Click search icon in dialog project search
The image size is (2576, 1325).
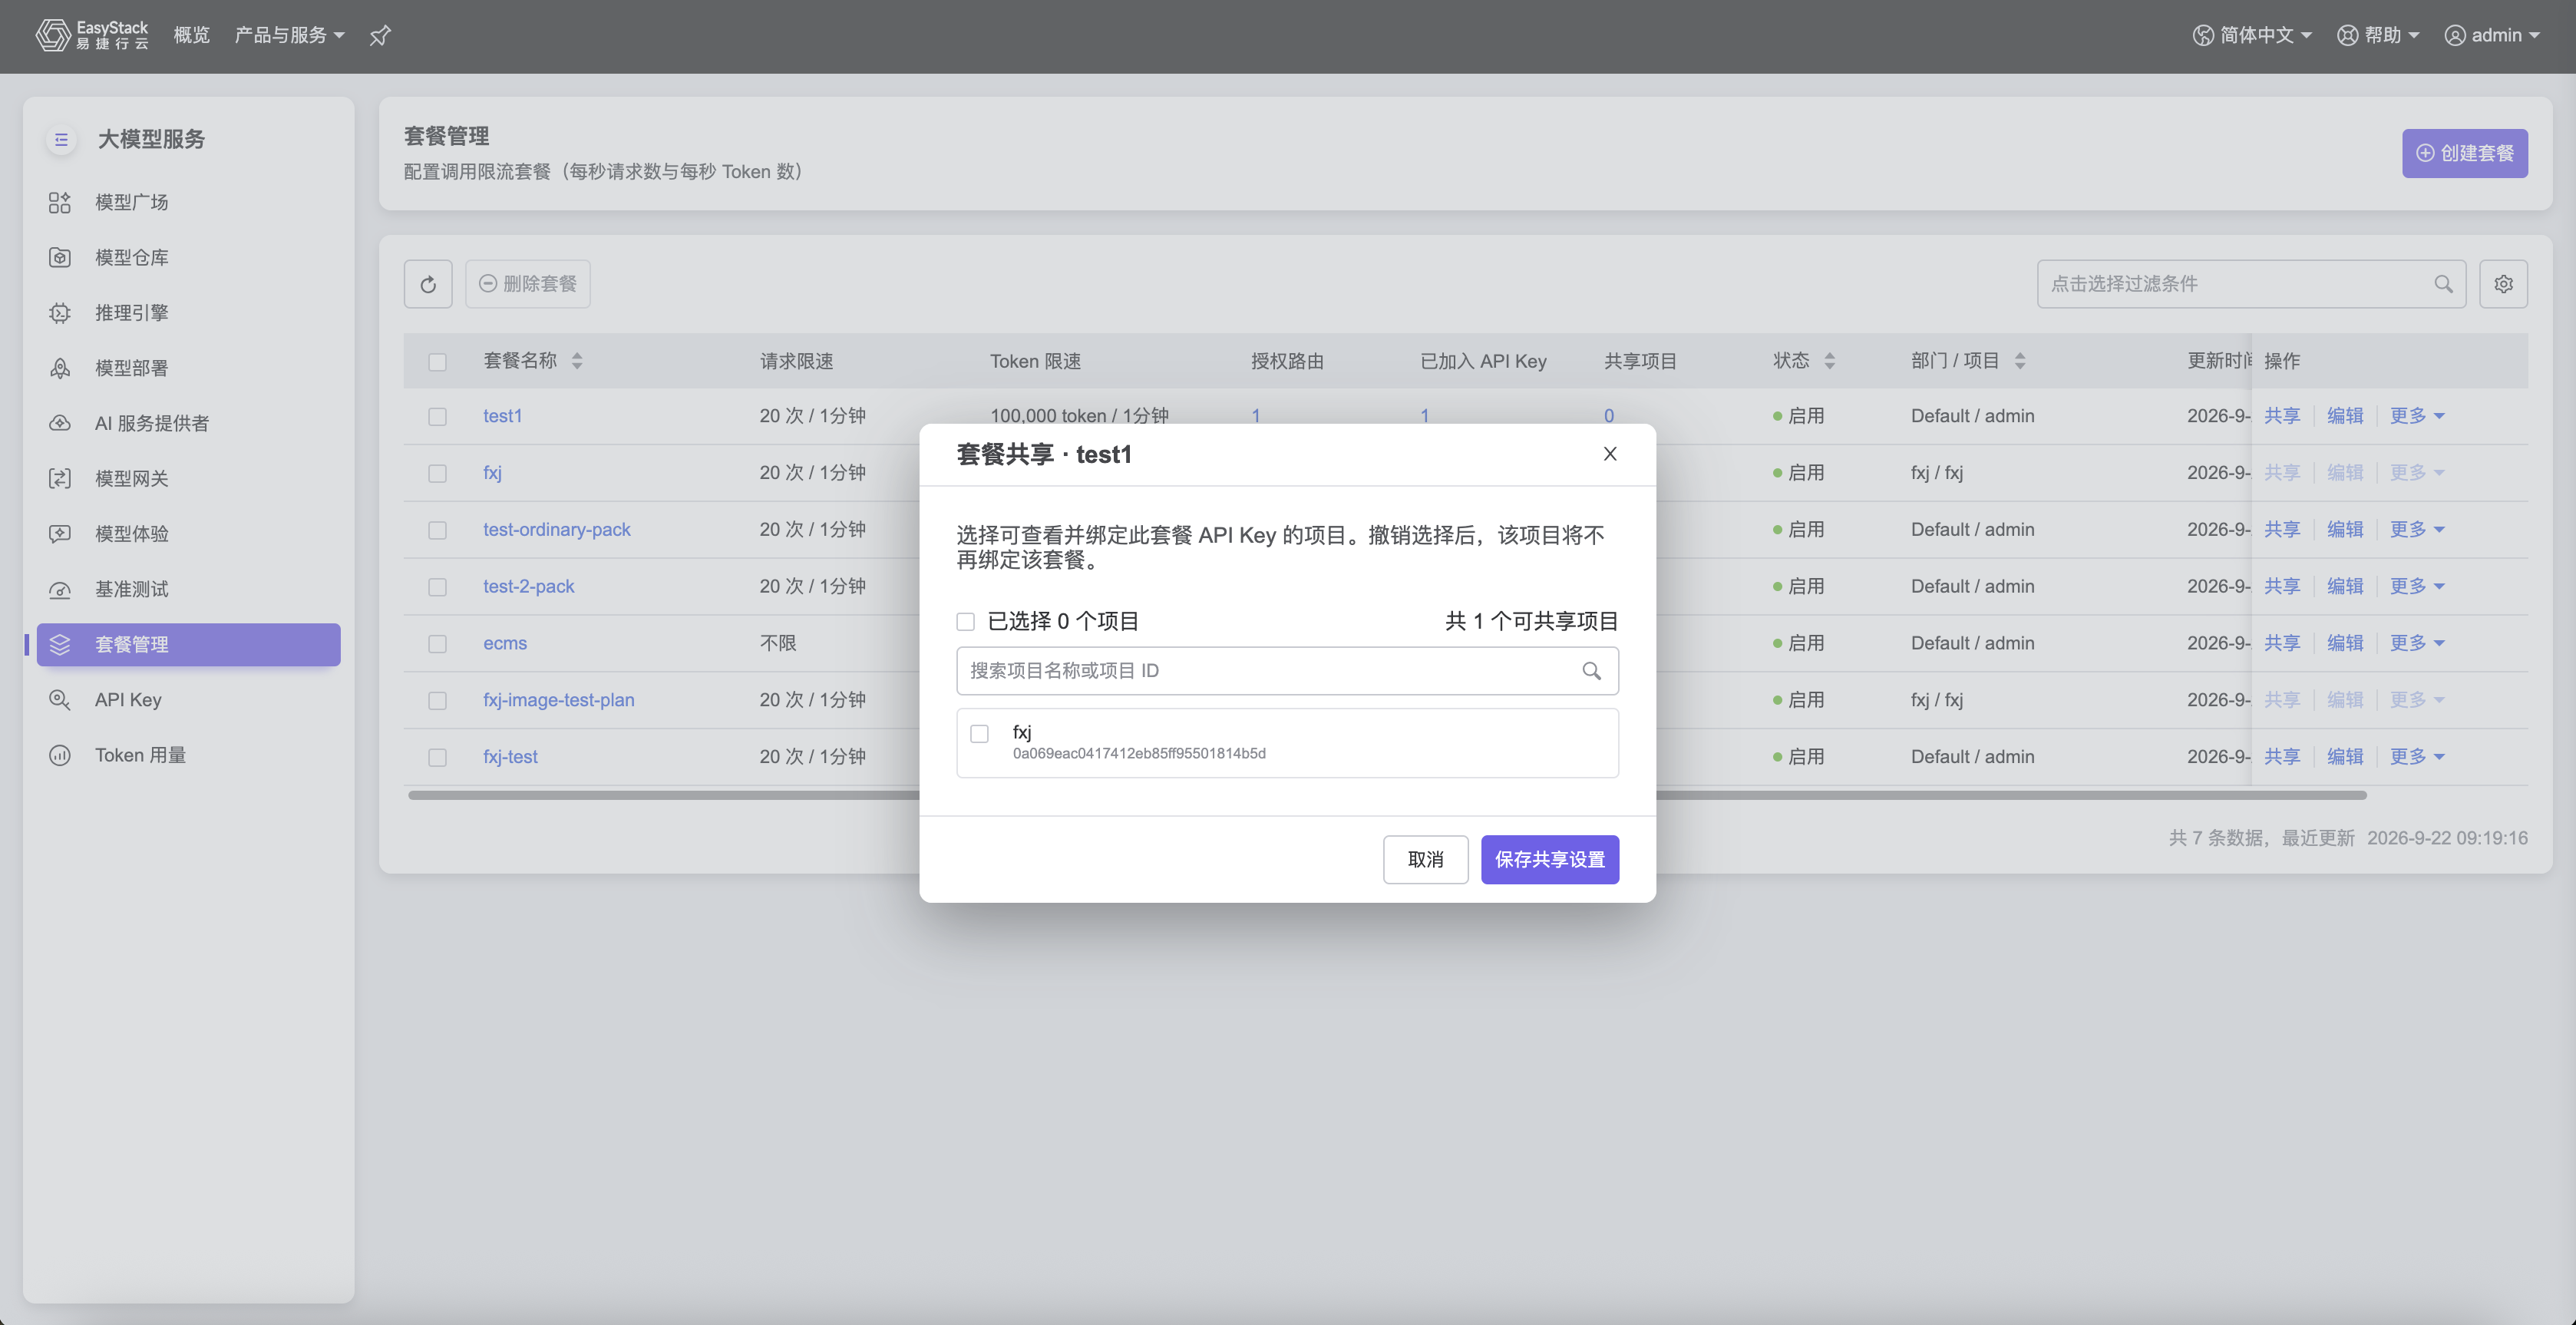click(x=1591, y=671)
